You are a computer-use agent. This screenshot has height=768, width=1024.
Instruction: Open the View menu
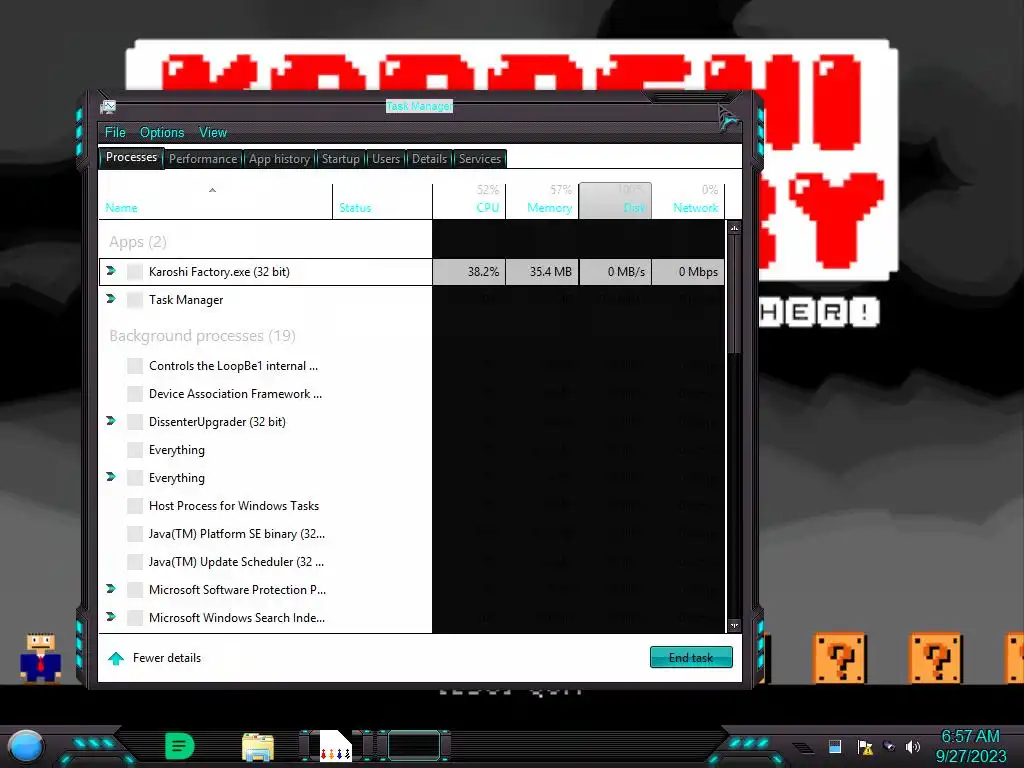click(x=213, y=133)
